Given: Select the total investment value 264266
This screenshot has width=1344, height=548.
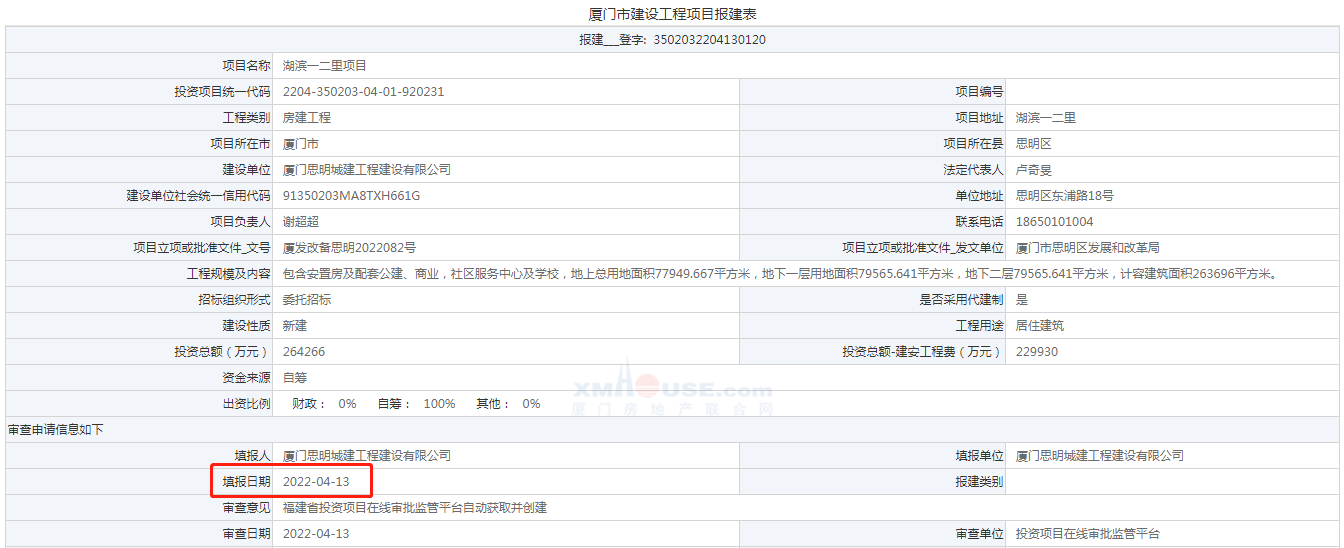Looking at the screenshot, I should [304, 352].
